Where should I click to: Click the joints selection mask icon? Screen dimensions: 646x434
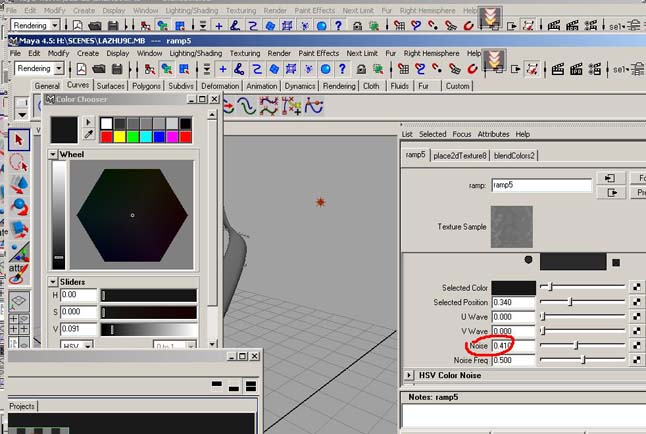point(239,69)
